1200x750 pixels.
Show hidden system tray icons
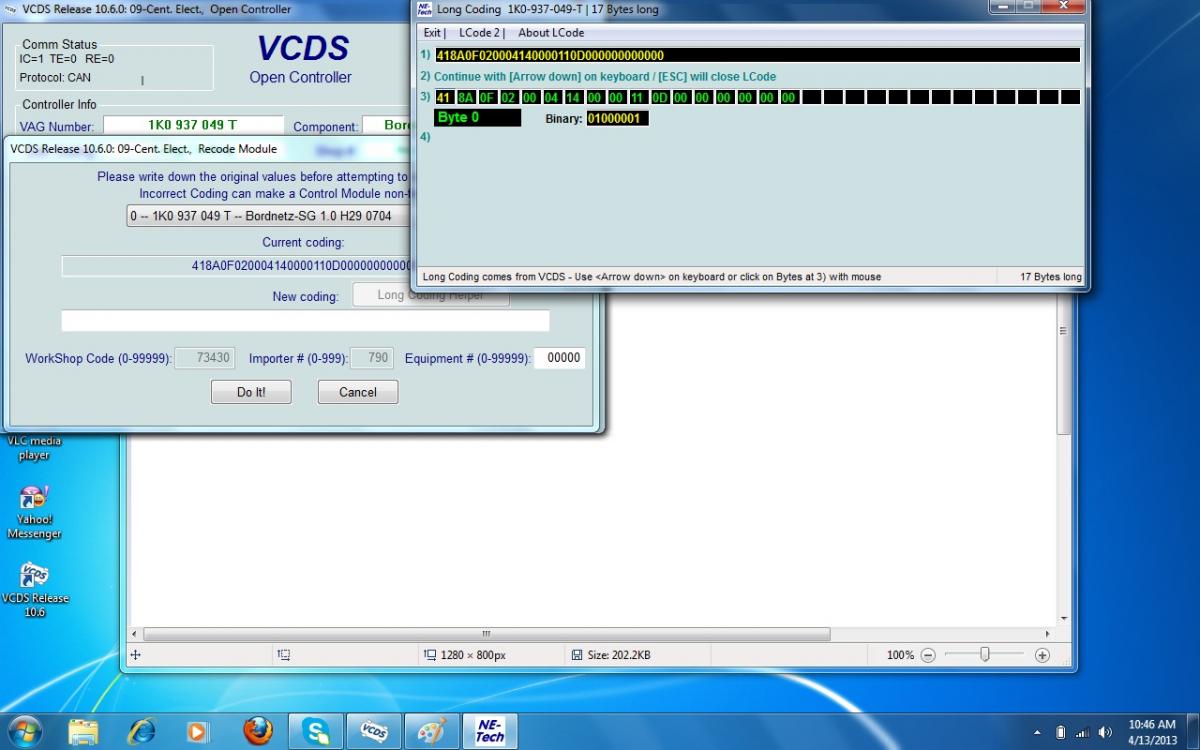tap(1037, 732)
